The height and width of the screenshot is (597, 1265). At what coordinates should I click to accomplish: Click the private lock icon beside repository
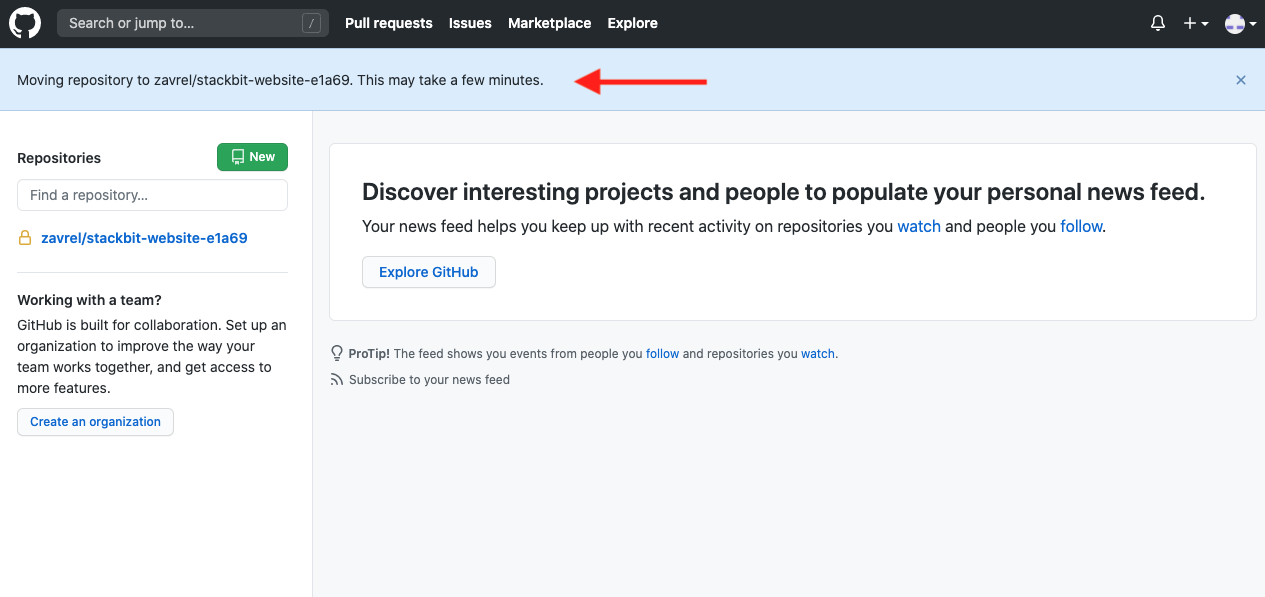pyautogui.click(x=25, y=238)
